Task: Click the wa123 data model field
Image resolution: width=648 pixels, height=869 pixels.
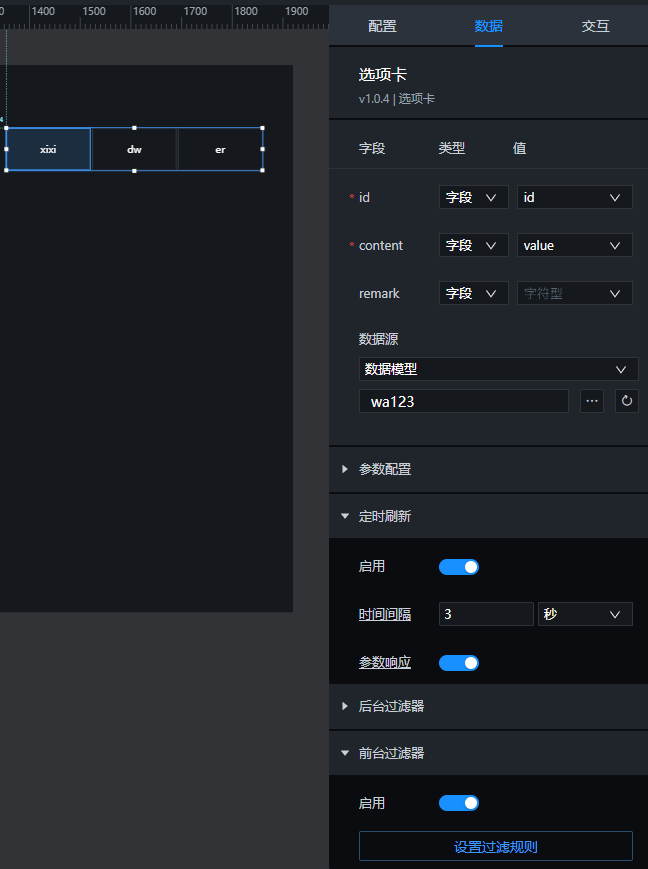Action: (x=463, y=402)
